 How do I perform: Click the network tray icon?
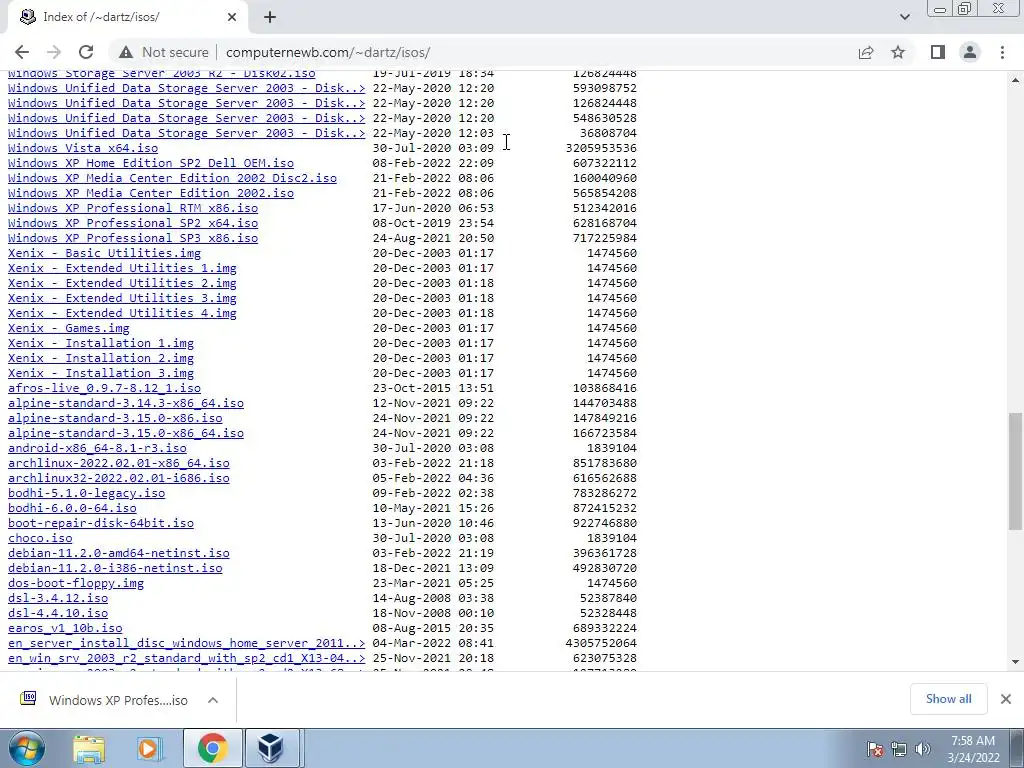(899, 749)
